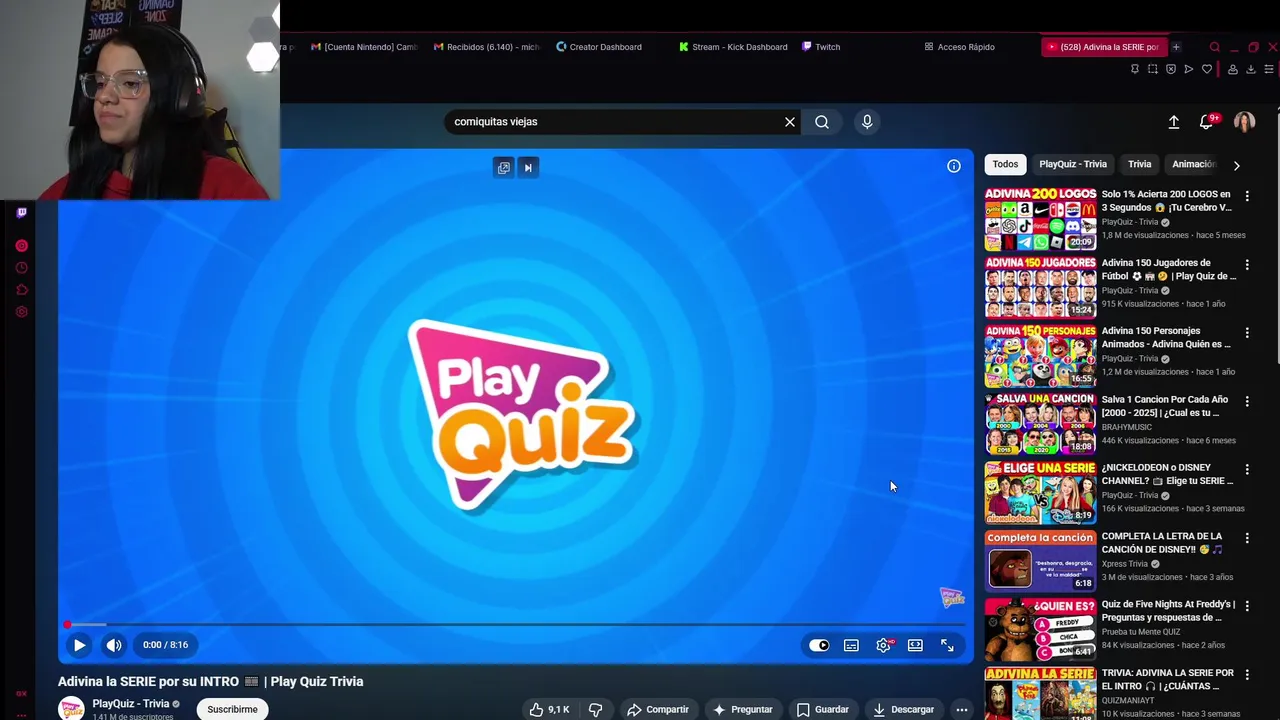Open options menu for 'Solo 1% Acierta 200 LOGOS' video
Screen dimensions: 1280x720
click(1247, 196)
